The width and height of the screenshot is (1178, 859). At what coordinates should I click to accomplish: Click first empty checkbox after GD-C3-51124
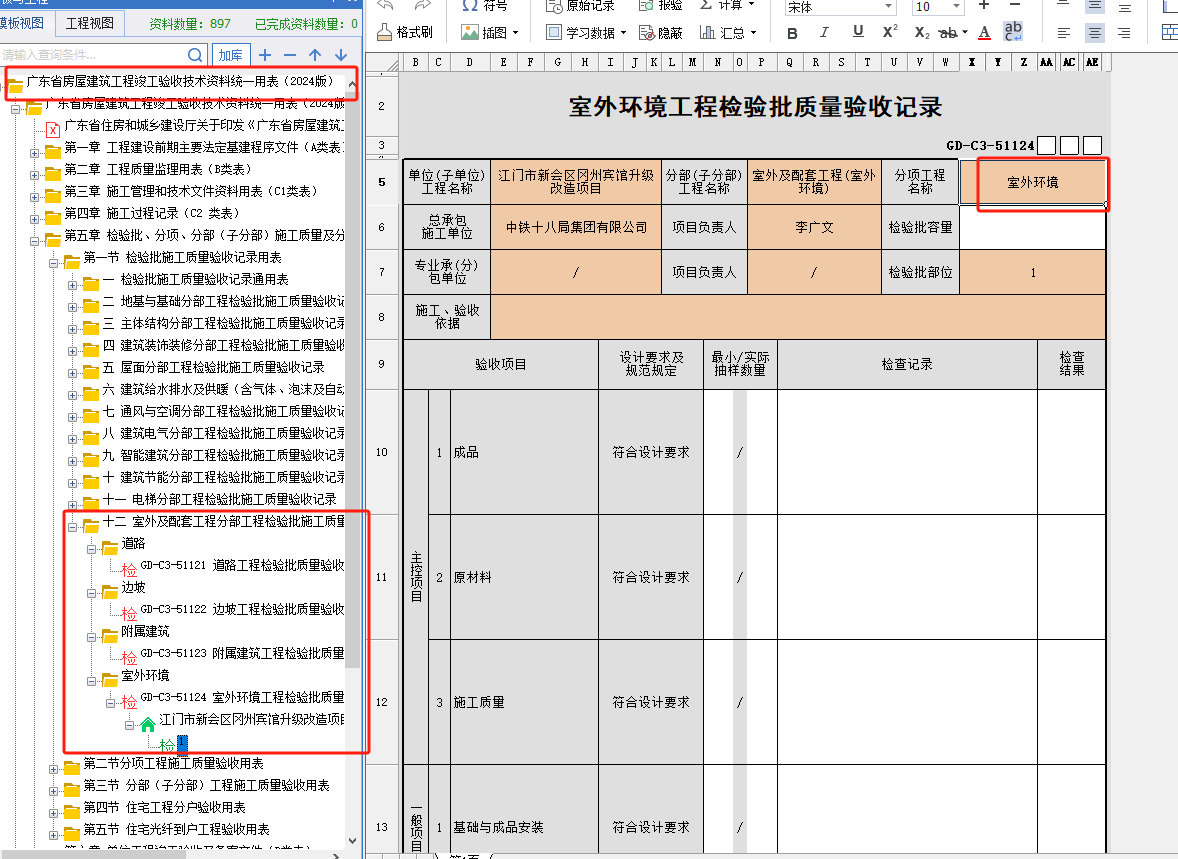coord(1047,146)
